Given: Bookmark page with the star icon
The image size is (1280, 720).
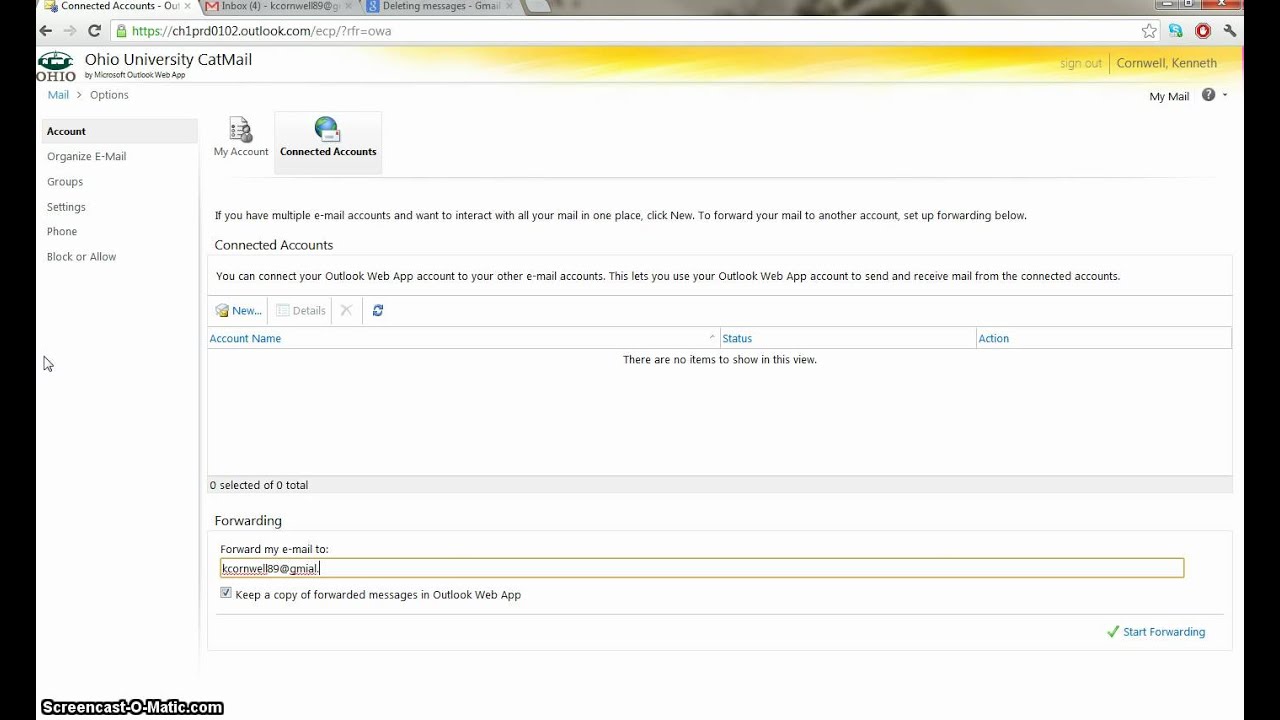Looking at the screenshot, I should [1150, 31].
